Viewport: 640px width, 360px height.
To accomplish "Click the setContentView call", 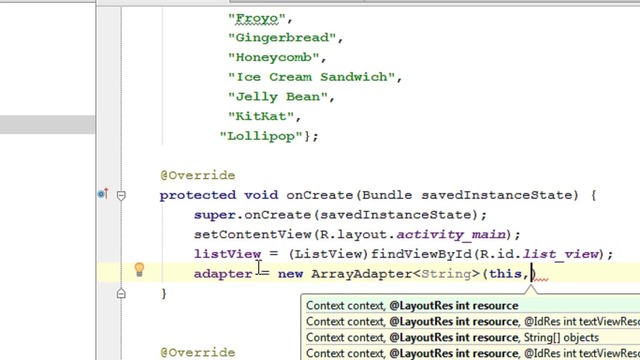I will [252, 234].
